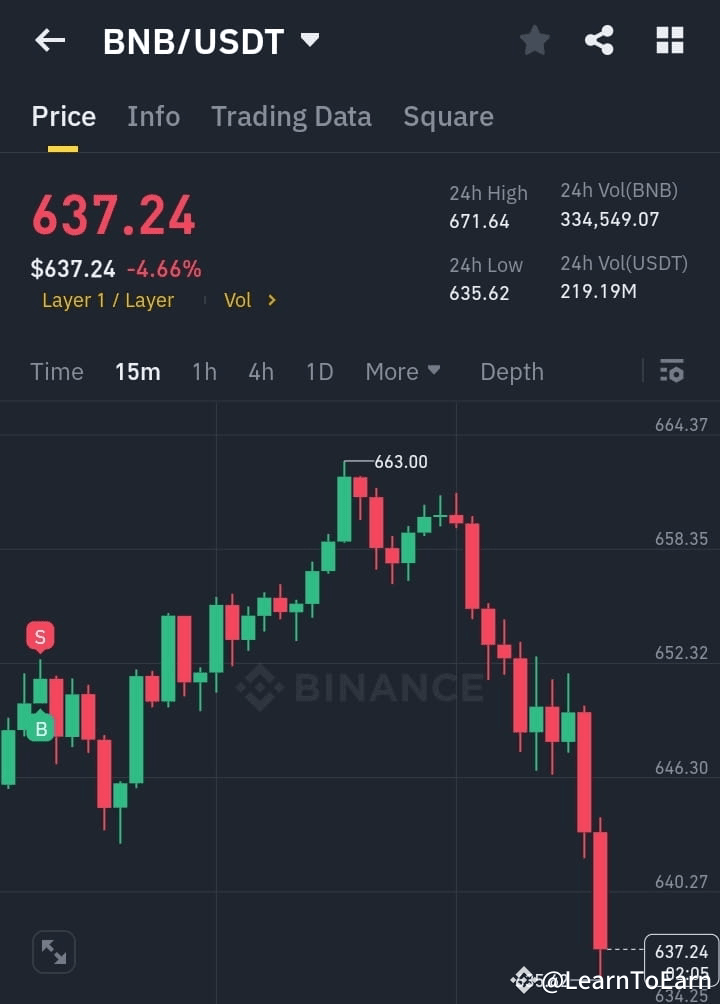The image size is (720, 1004).
Task: Click the Layer 1 / Layer tag link
Action: [108, 299]
